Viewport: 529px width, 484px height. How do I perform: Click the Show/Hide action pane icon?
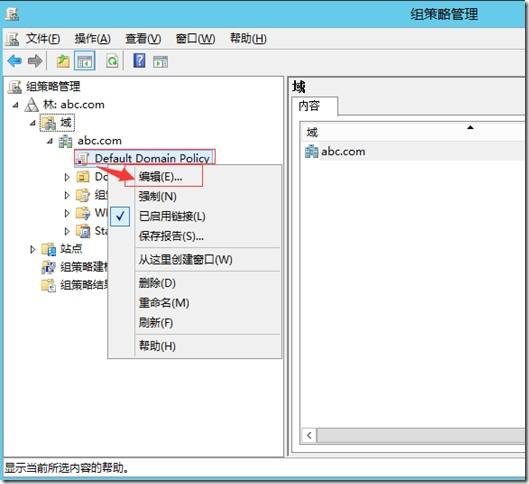tap(160, 62)
